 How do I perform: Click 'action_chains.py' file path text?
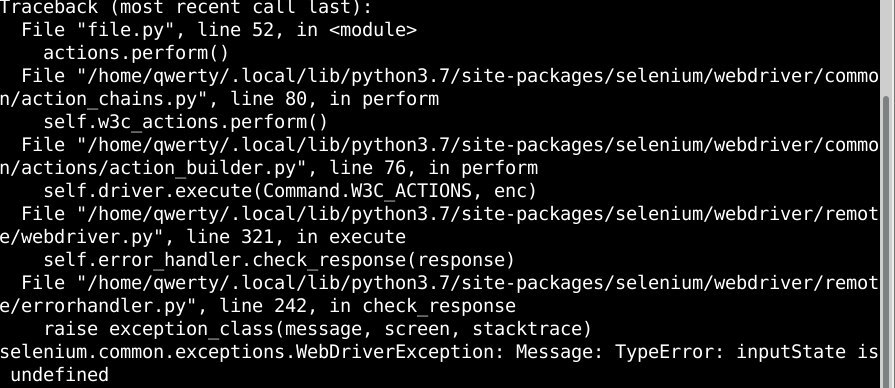pyautogui.click(x=109, y=99)
